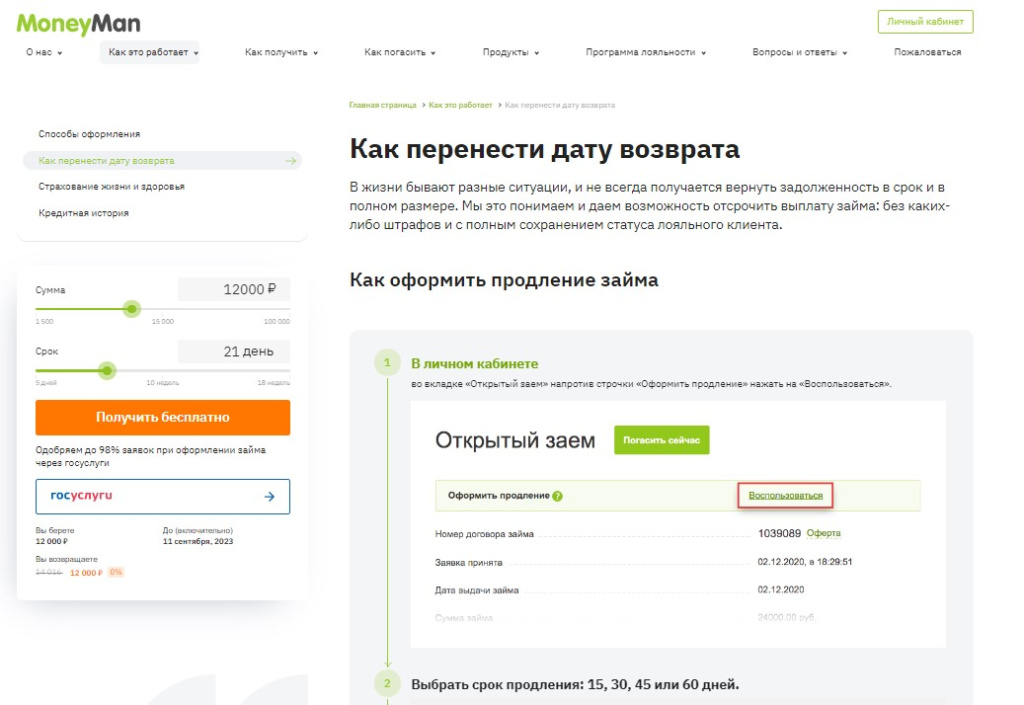Open the Продукты menu

tap(511, 53)
